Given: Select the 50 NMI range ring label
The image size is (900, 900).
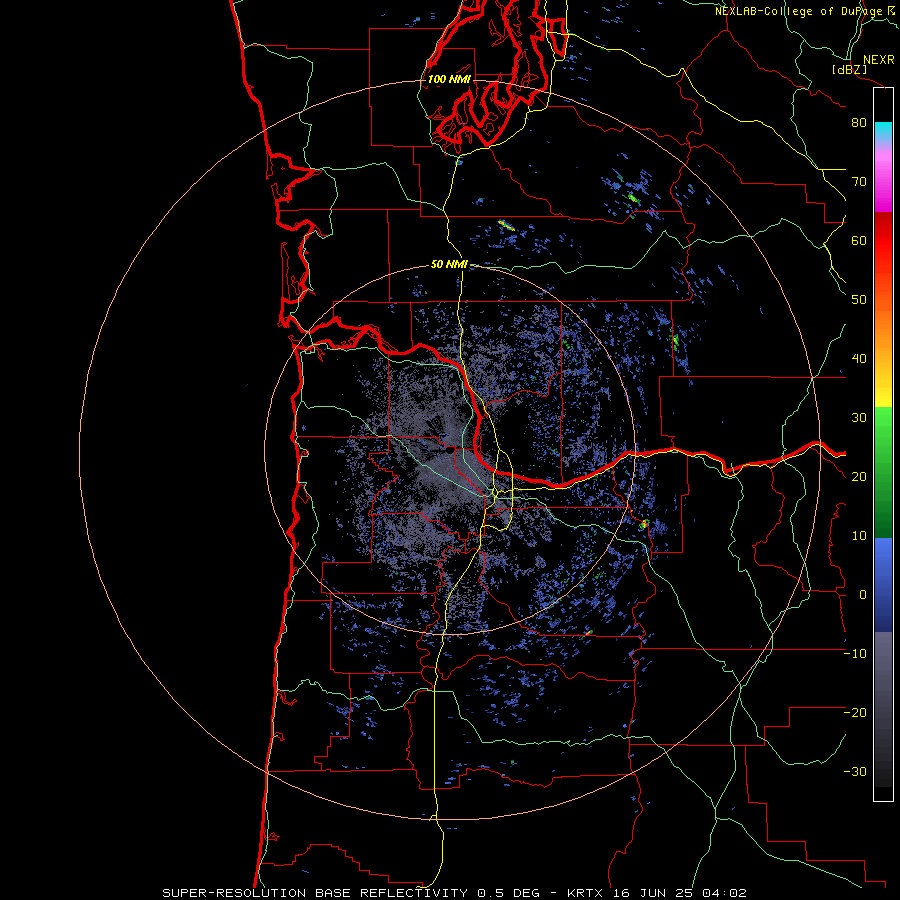Looking at the screenshot, I should [x=449, y=265].
